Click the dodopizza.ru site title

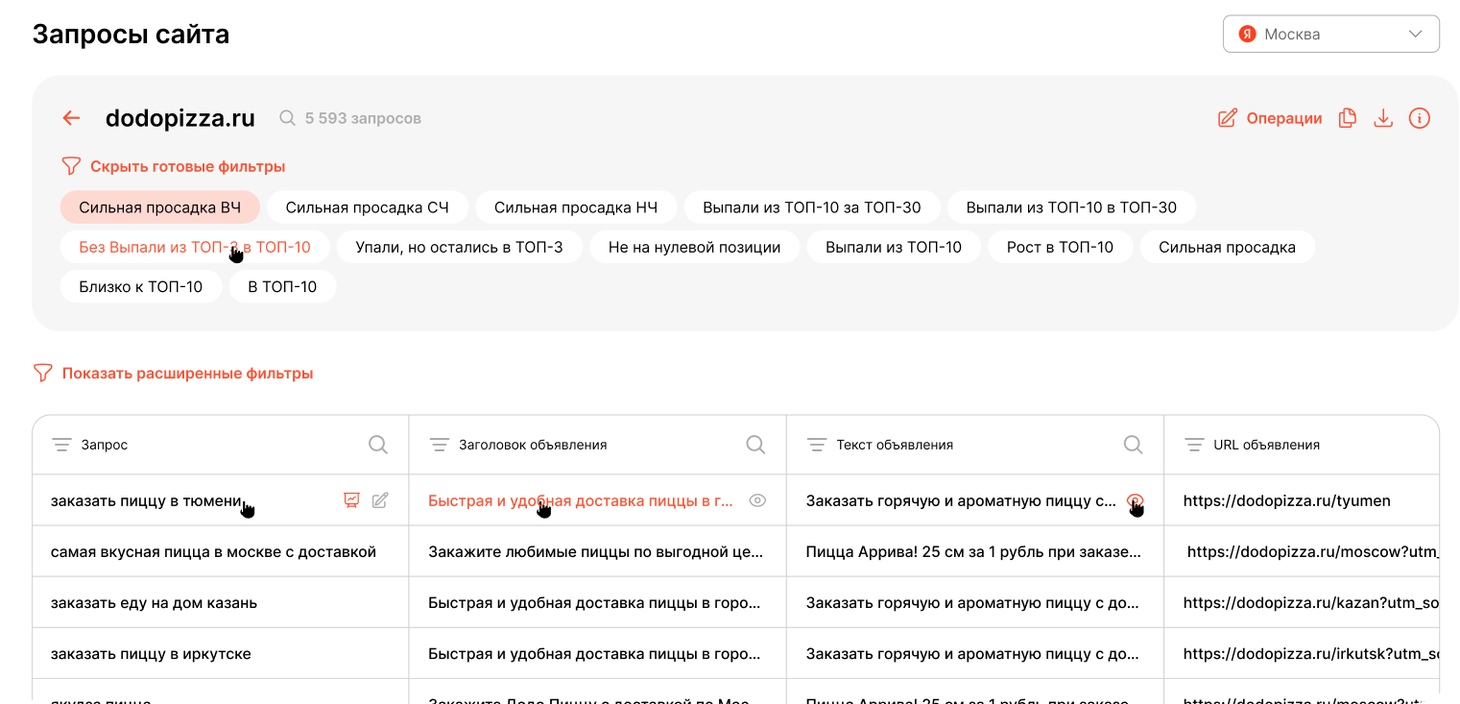pyautogui.click(x=180, y=118)
